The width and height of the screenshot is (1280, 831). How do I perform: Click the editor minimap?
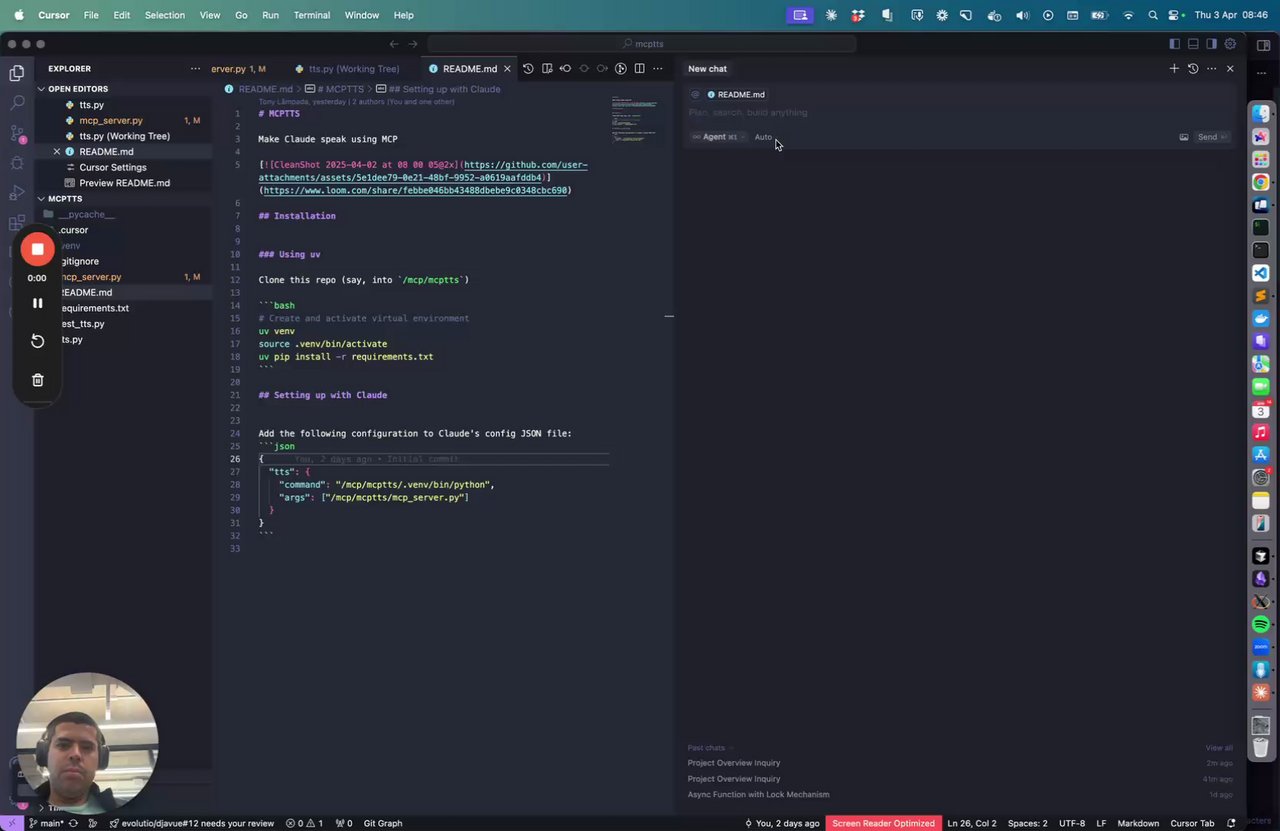tap(635, 120)
